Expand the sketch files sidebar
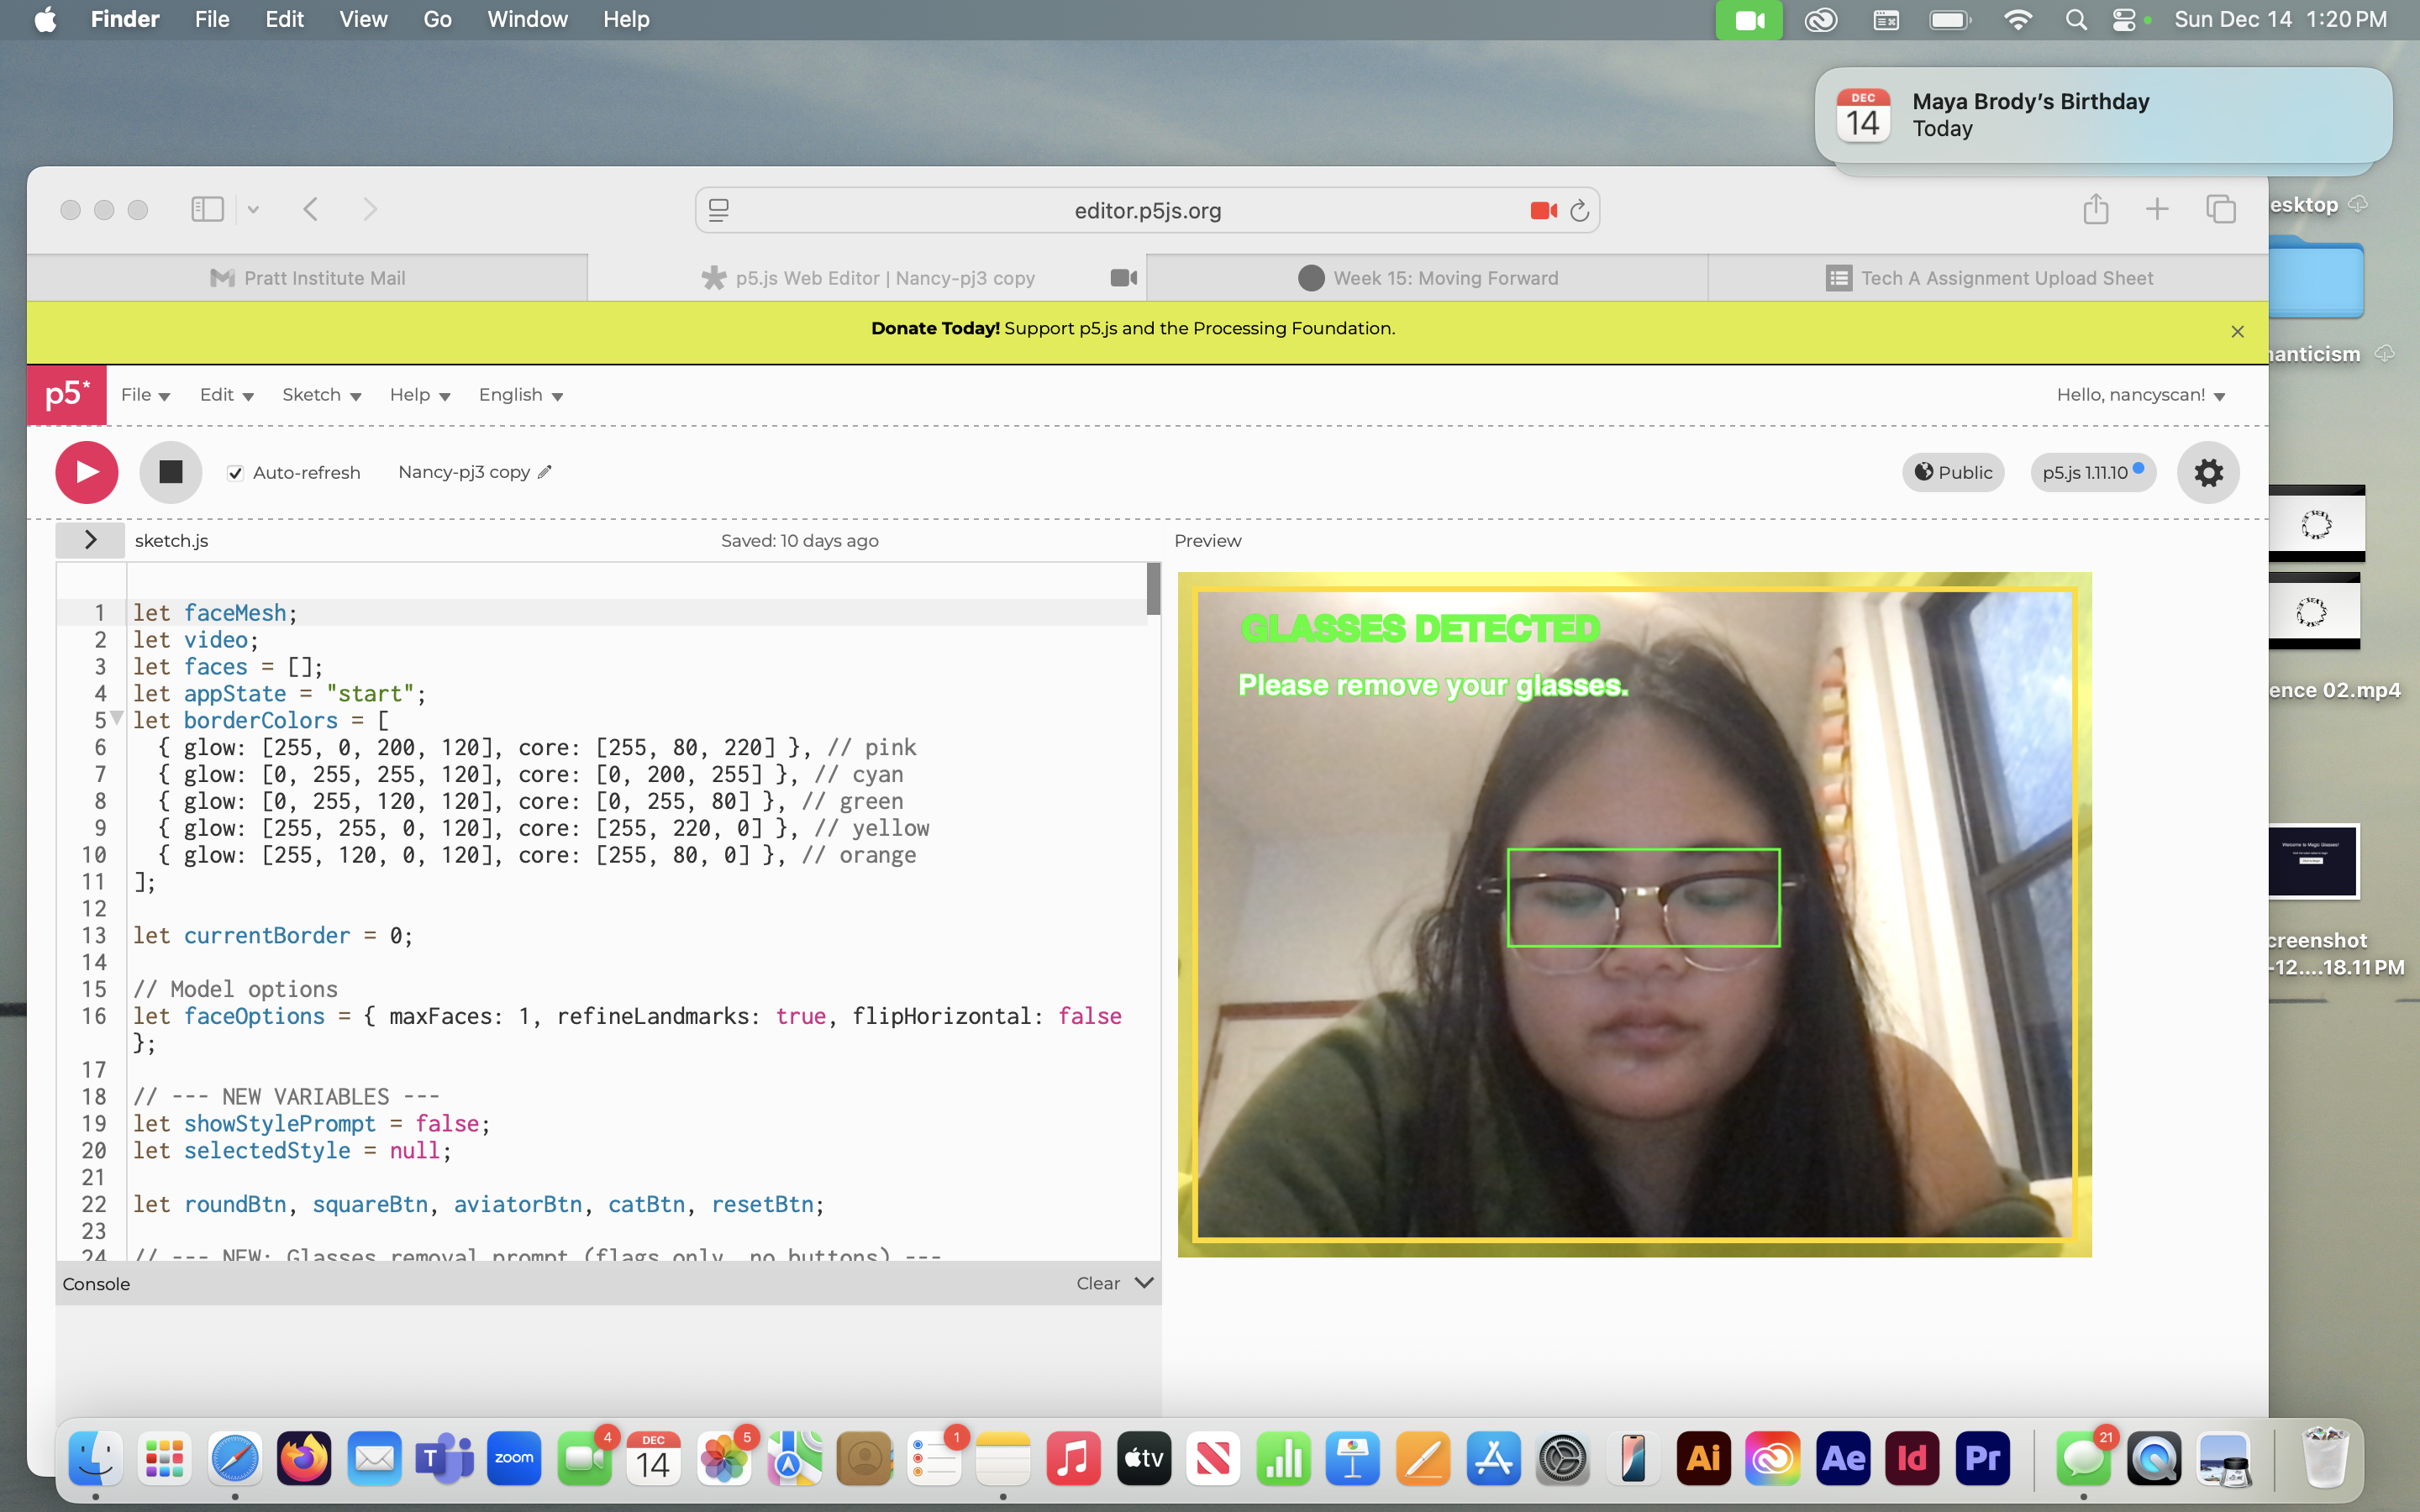 pyautogui.click(x=90, y=540)
